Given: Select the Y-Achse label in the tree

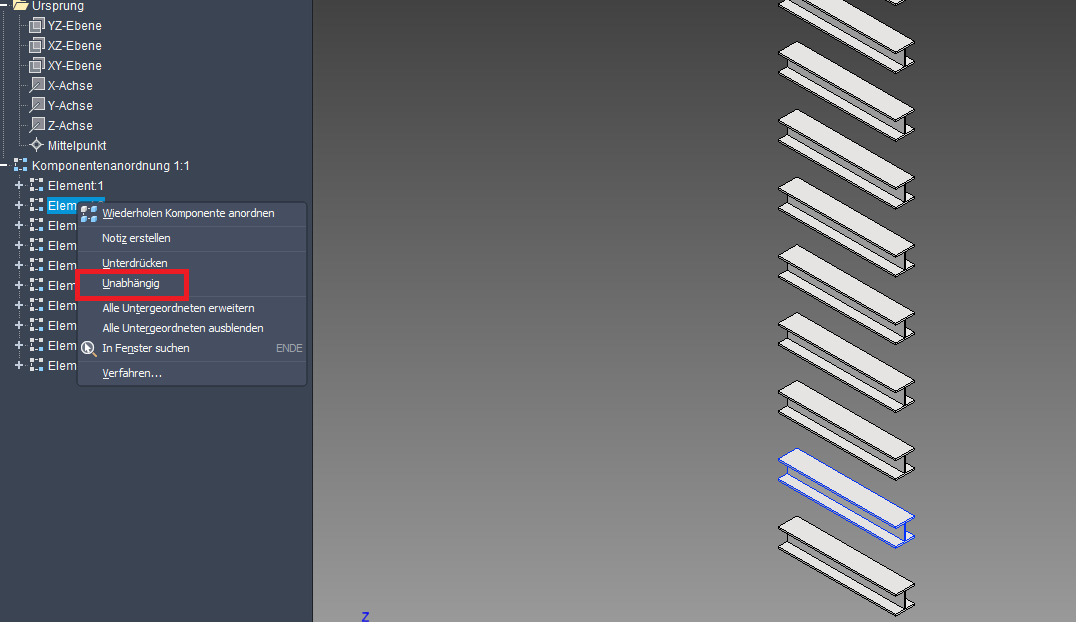Looking at the screenshot, I should tap(70, 105).
